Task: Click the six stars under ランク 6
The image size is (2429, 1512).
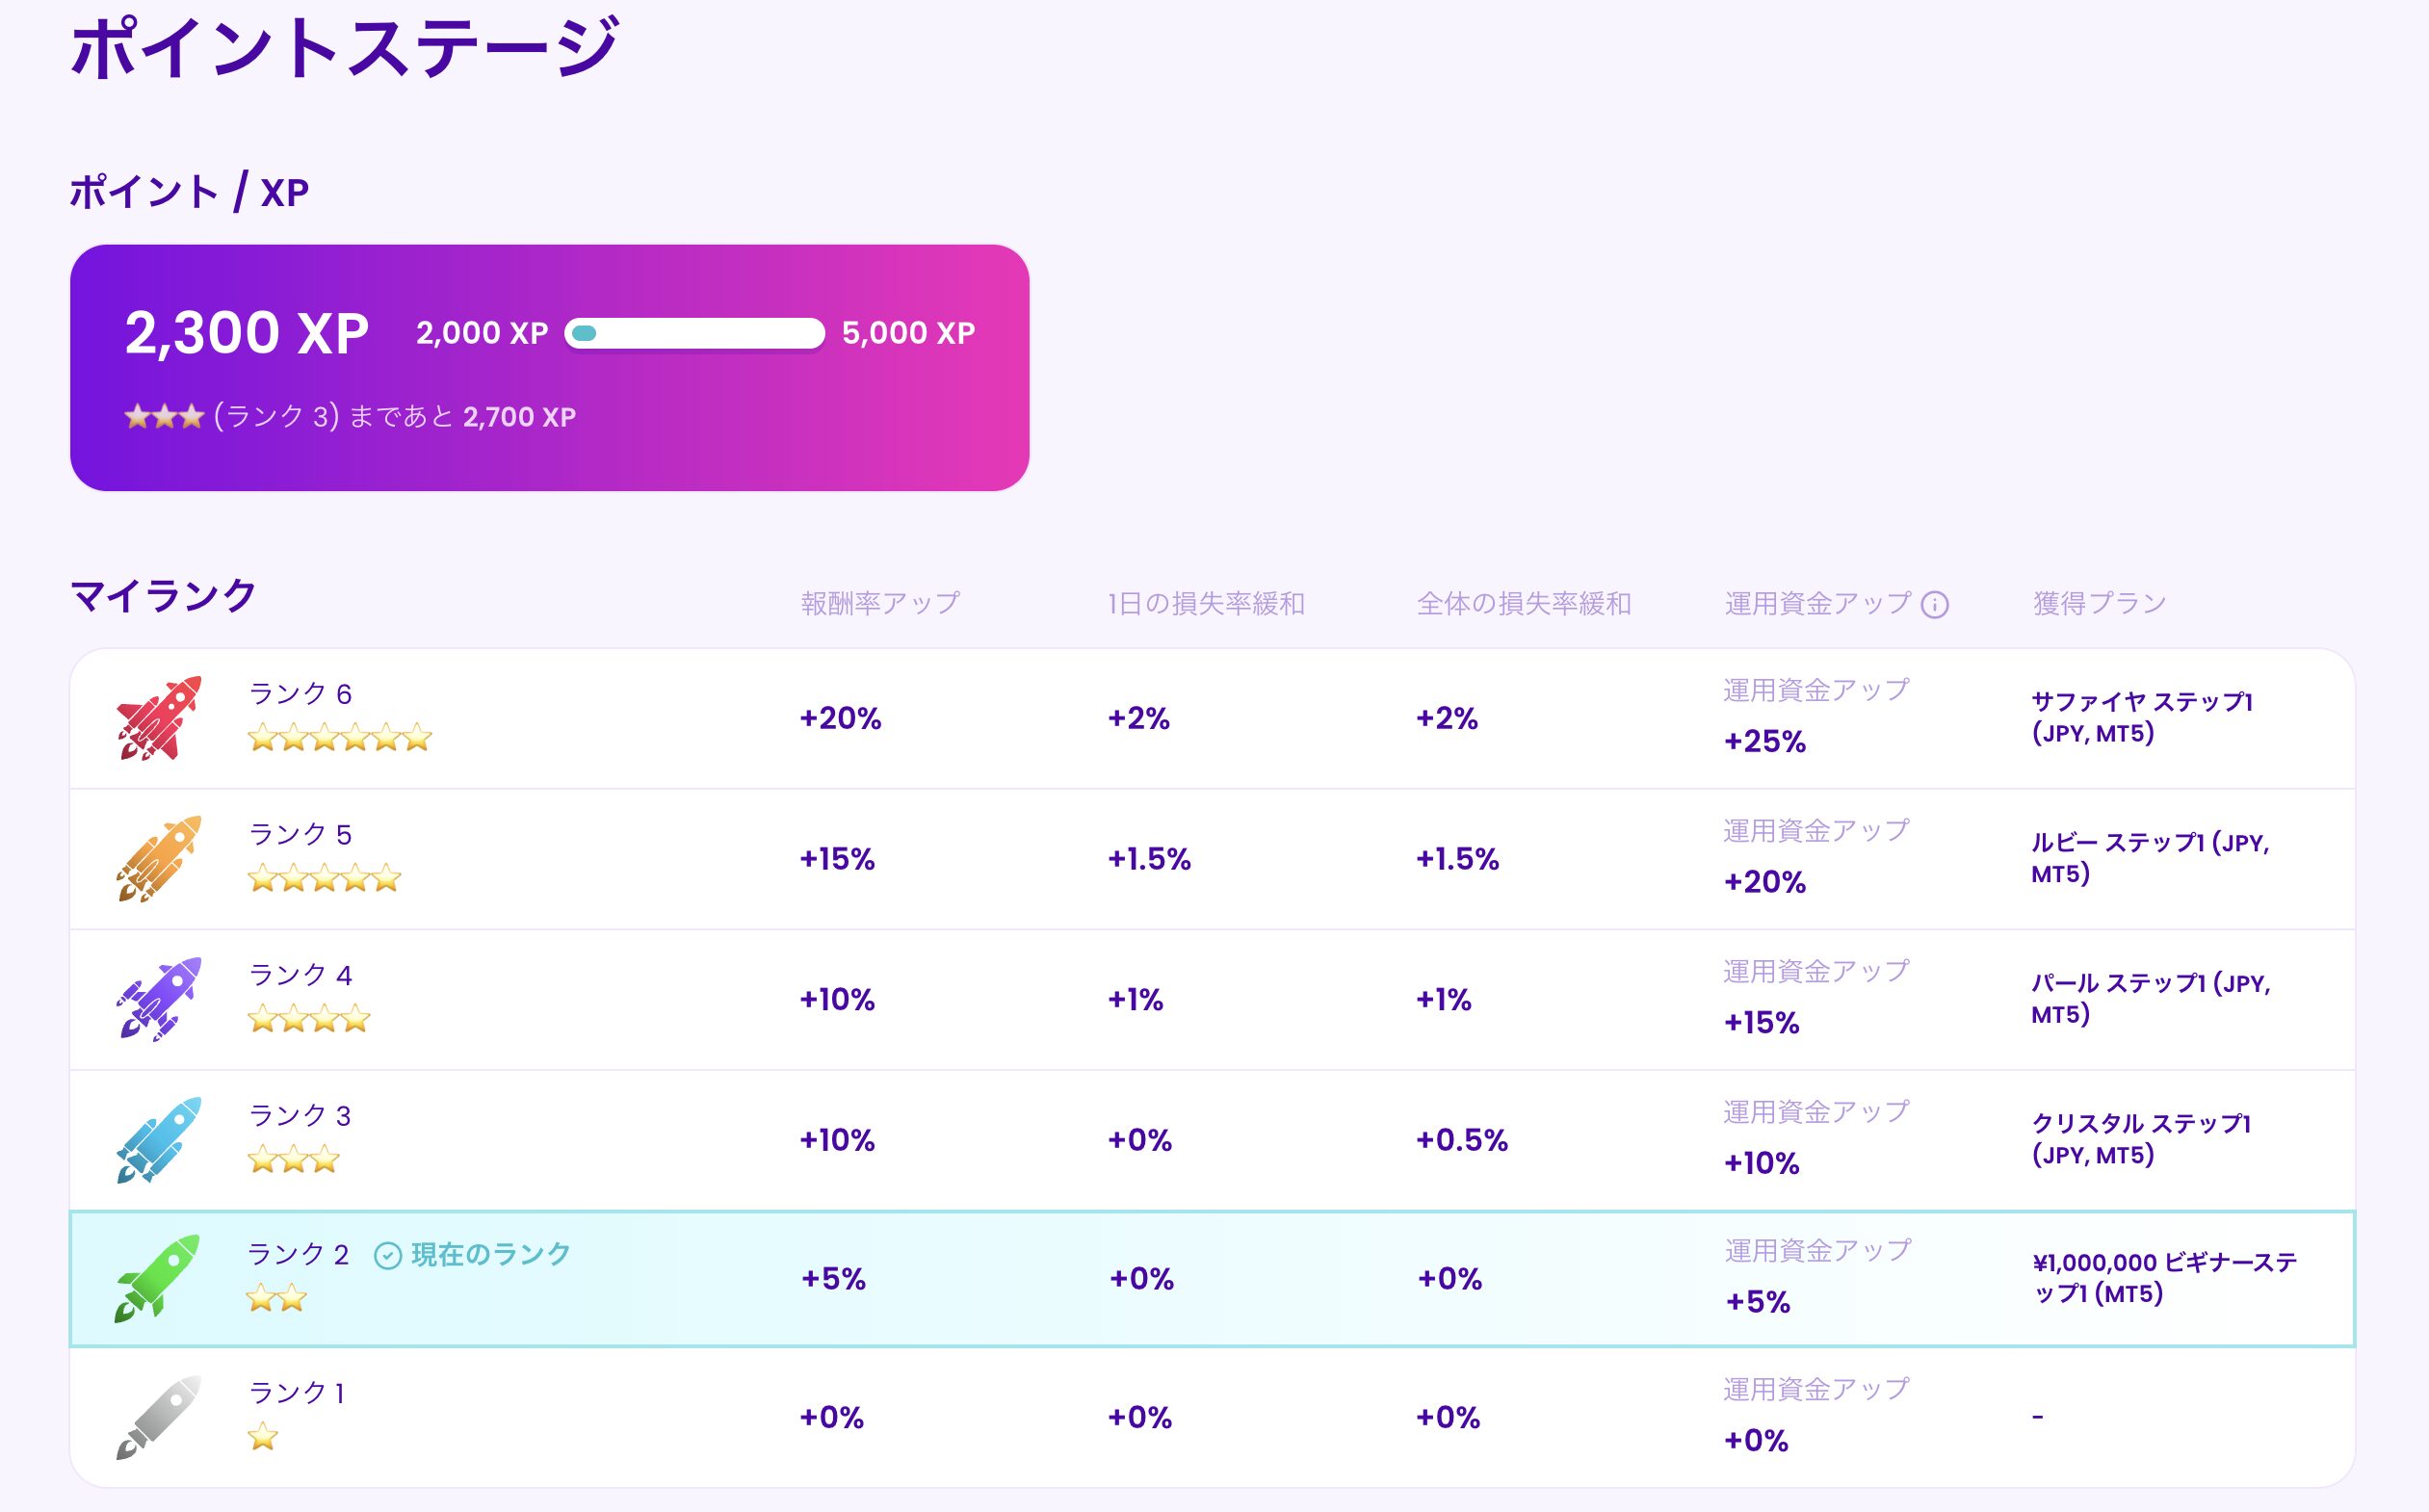Action: pos(339,739)
